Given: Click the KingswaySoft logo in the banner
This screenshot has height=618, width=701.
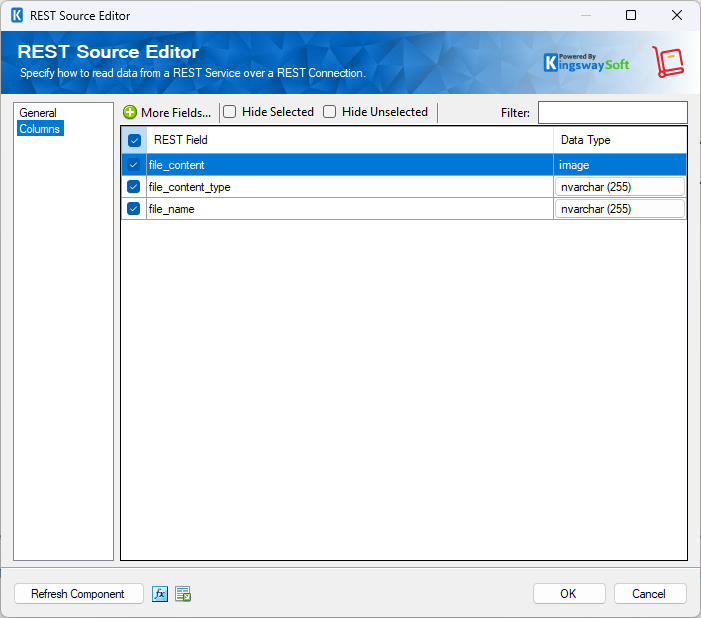Looking at the screenshot, I should click(586, 63).
